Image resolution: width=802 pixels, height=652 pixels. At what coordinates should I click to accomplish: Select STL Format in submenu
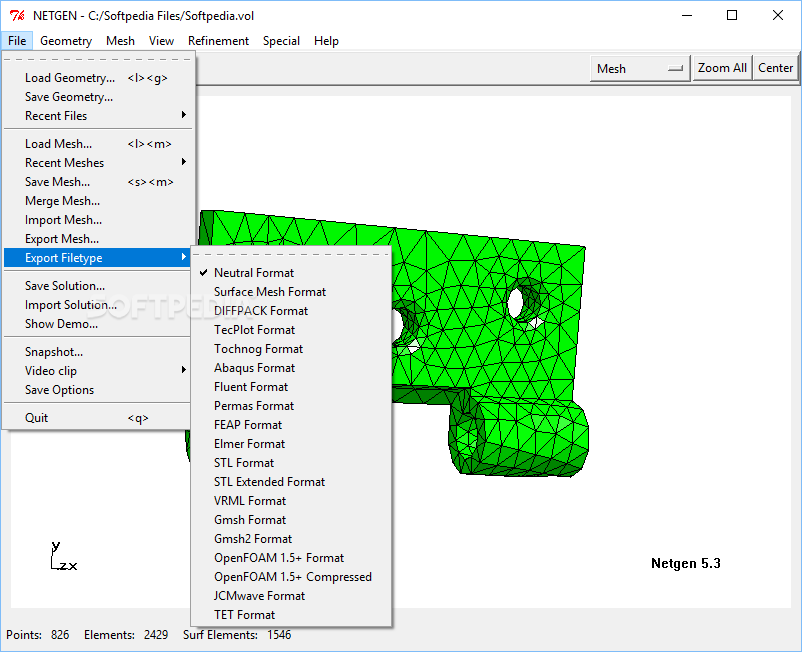pos(291,462)
